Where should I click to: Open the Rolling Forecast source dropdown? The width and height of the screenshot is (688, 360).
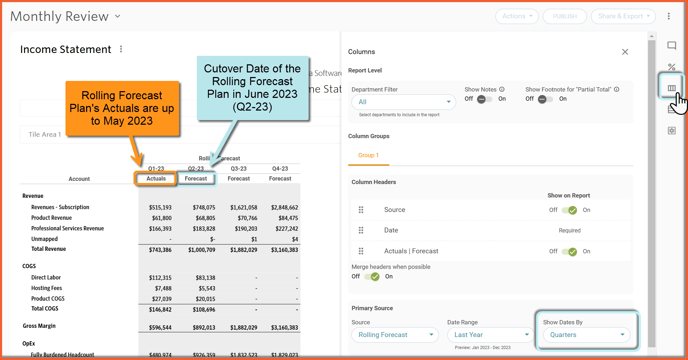coord(395,335)
